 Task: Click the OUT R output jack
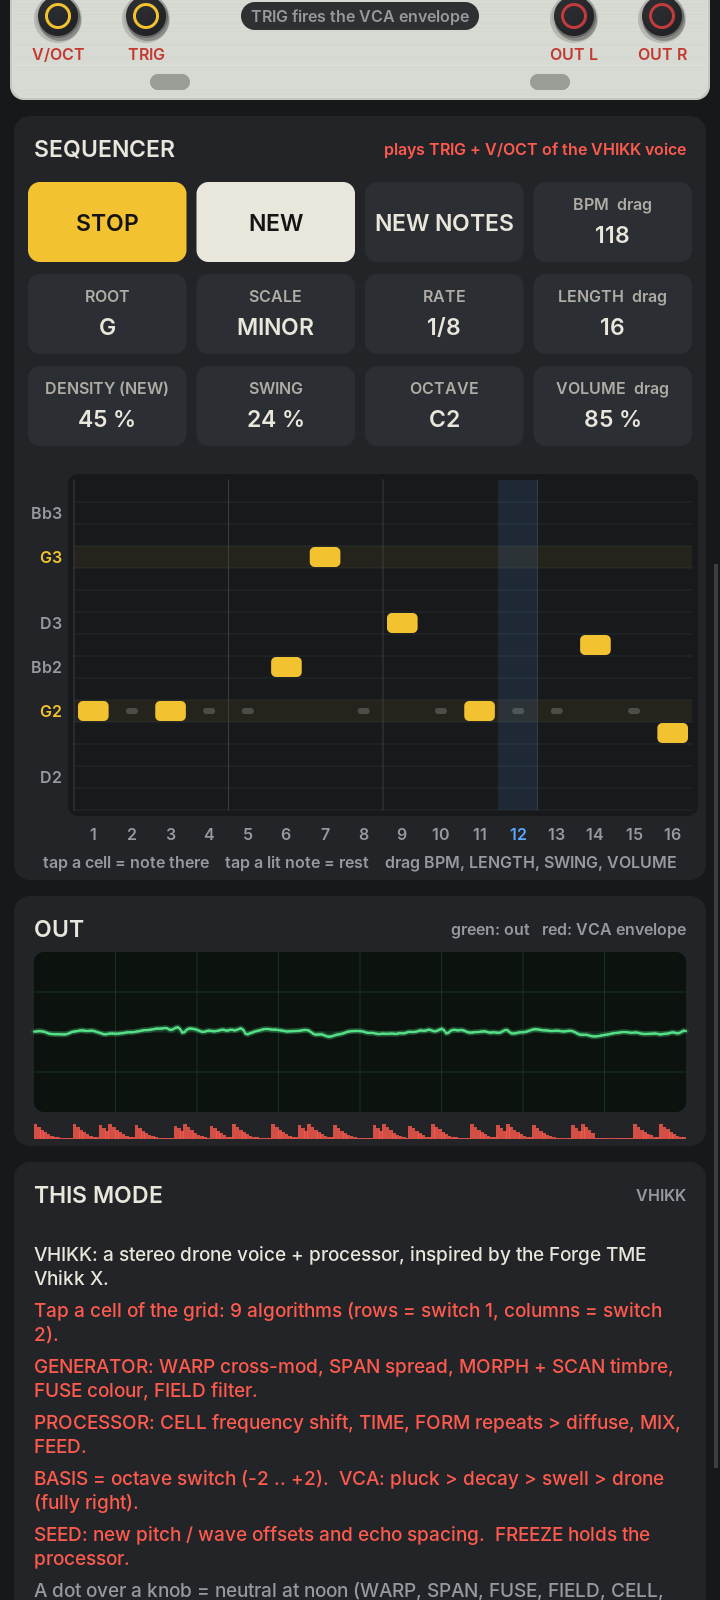[x=662, y=16]
